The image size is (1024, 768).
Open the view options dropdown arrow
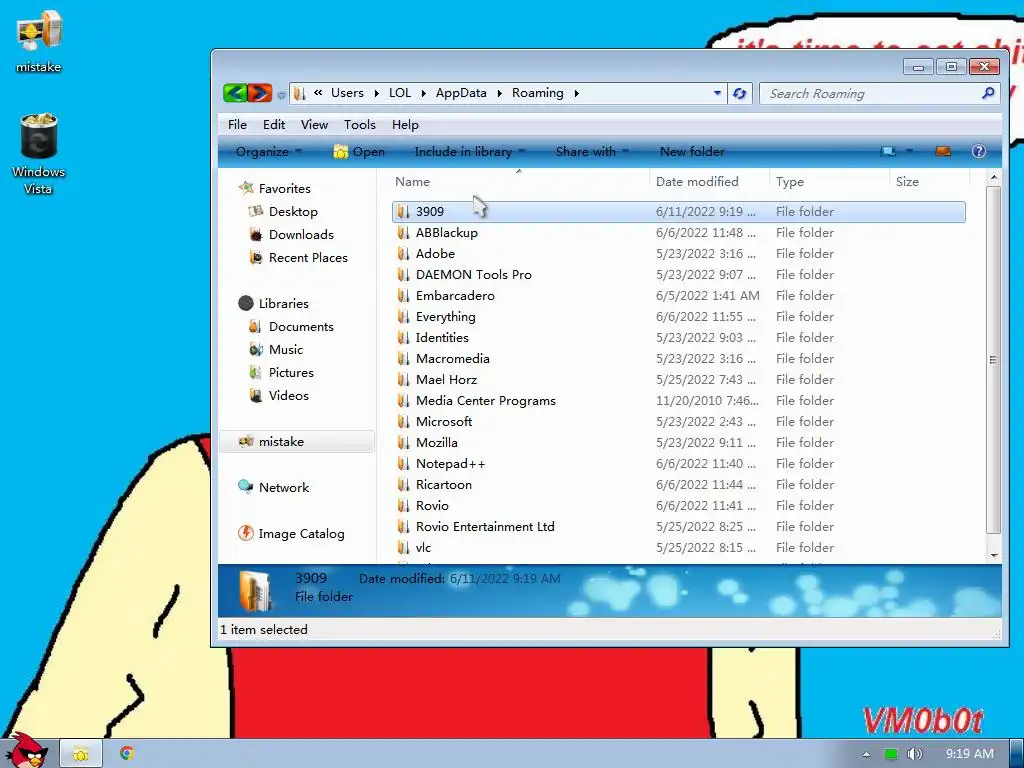pos(909,152)
